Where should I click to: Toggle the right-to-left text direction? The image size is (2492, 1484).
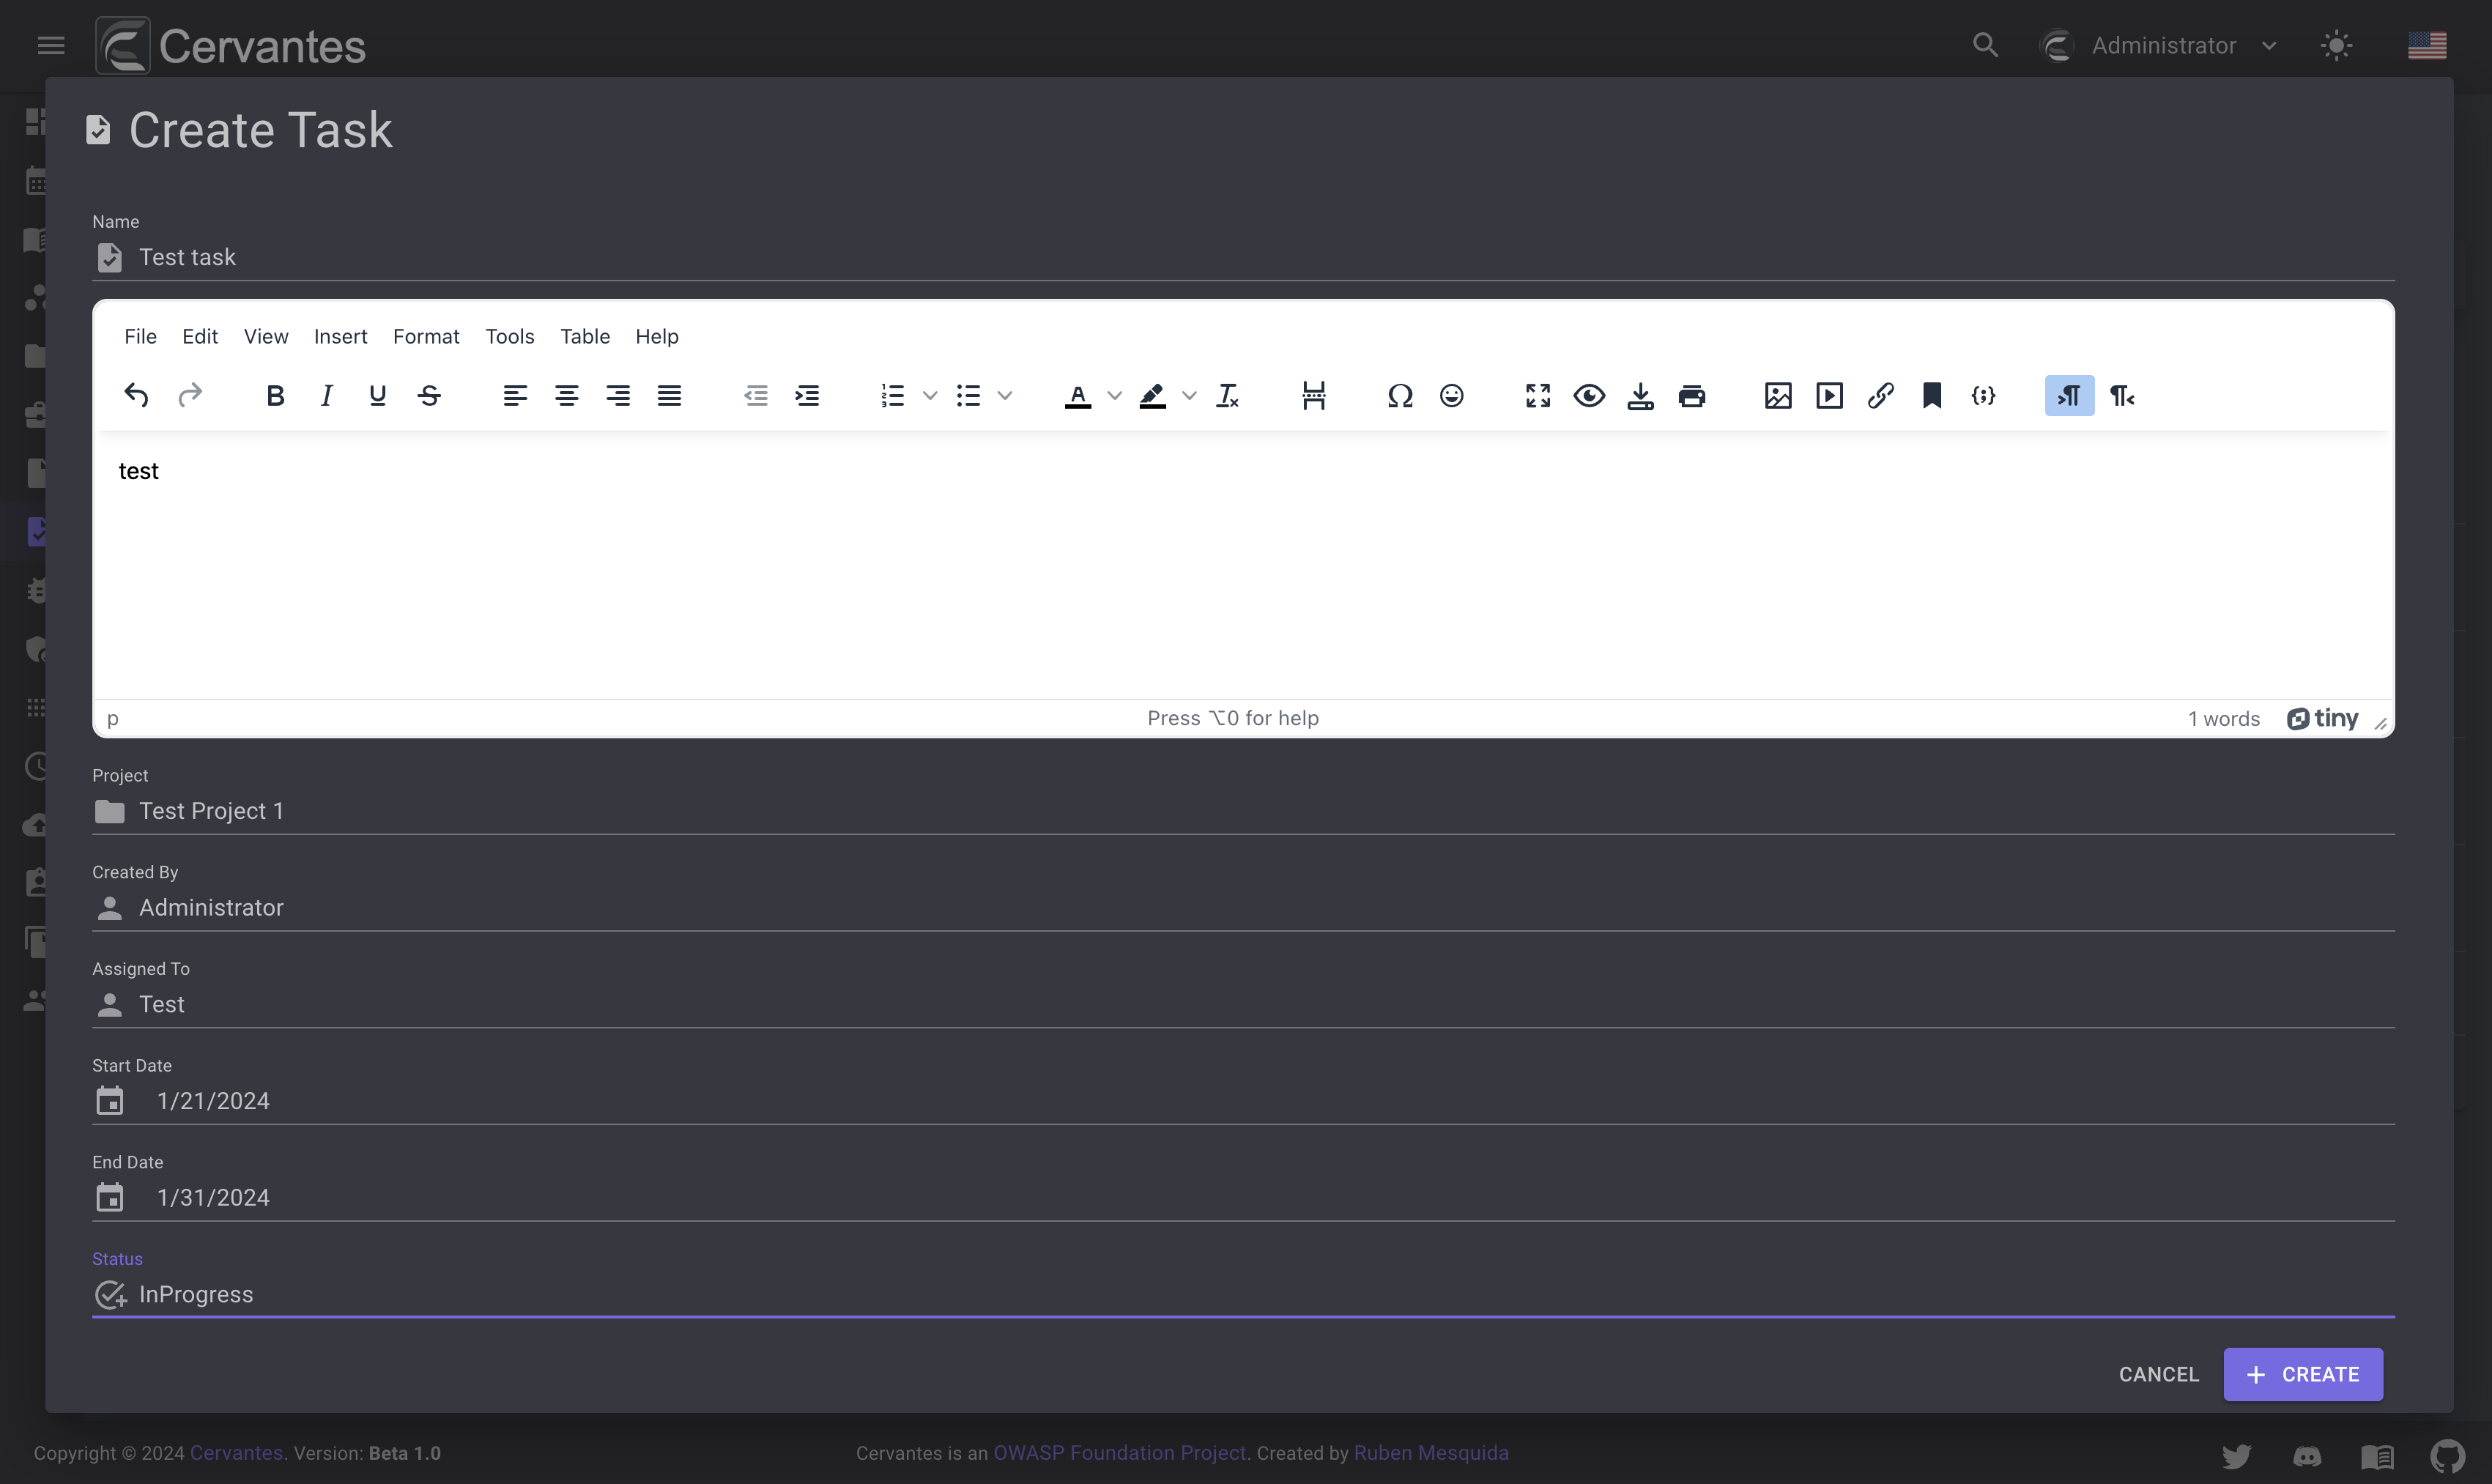point(2121,394)
